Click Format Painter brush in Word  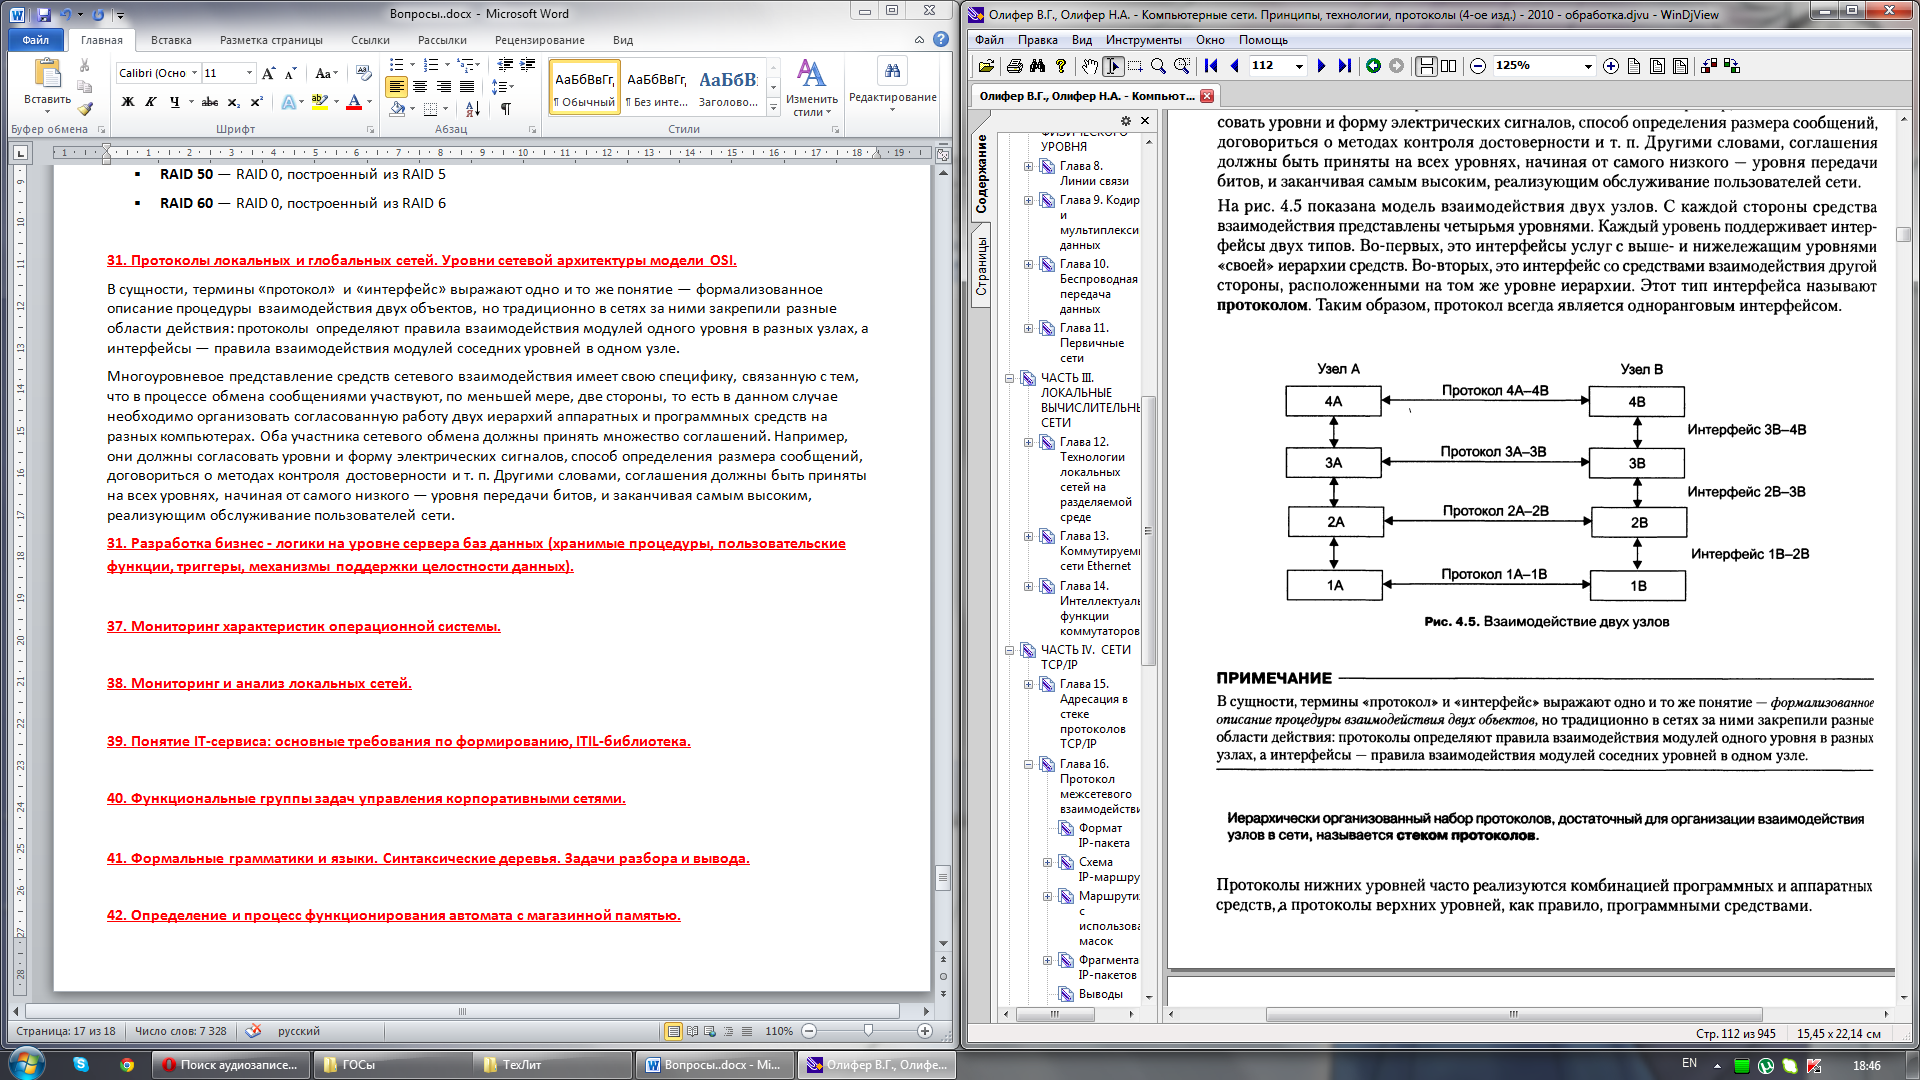(x=85, y=109)
